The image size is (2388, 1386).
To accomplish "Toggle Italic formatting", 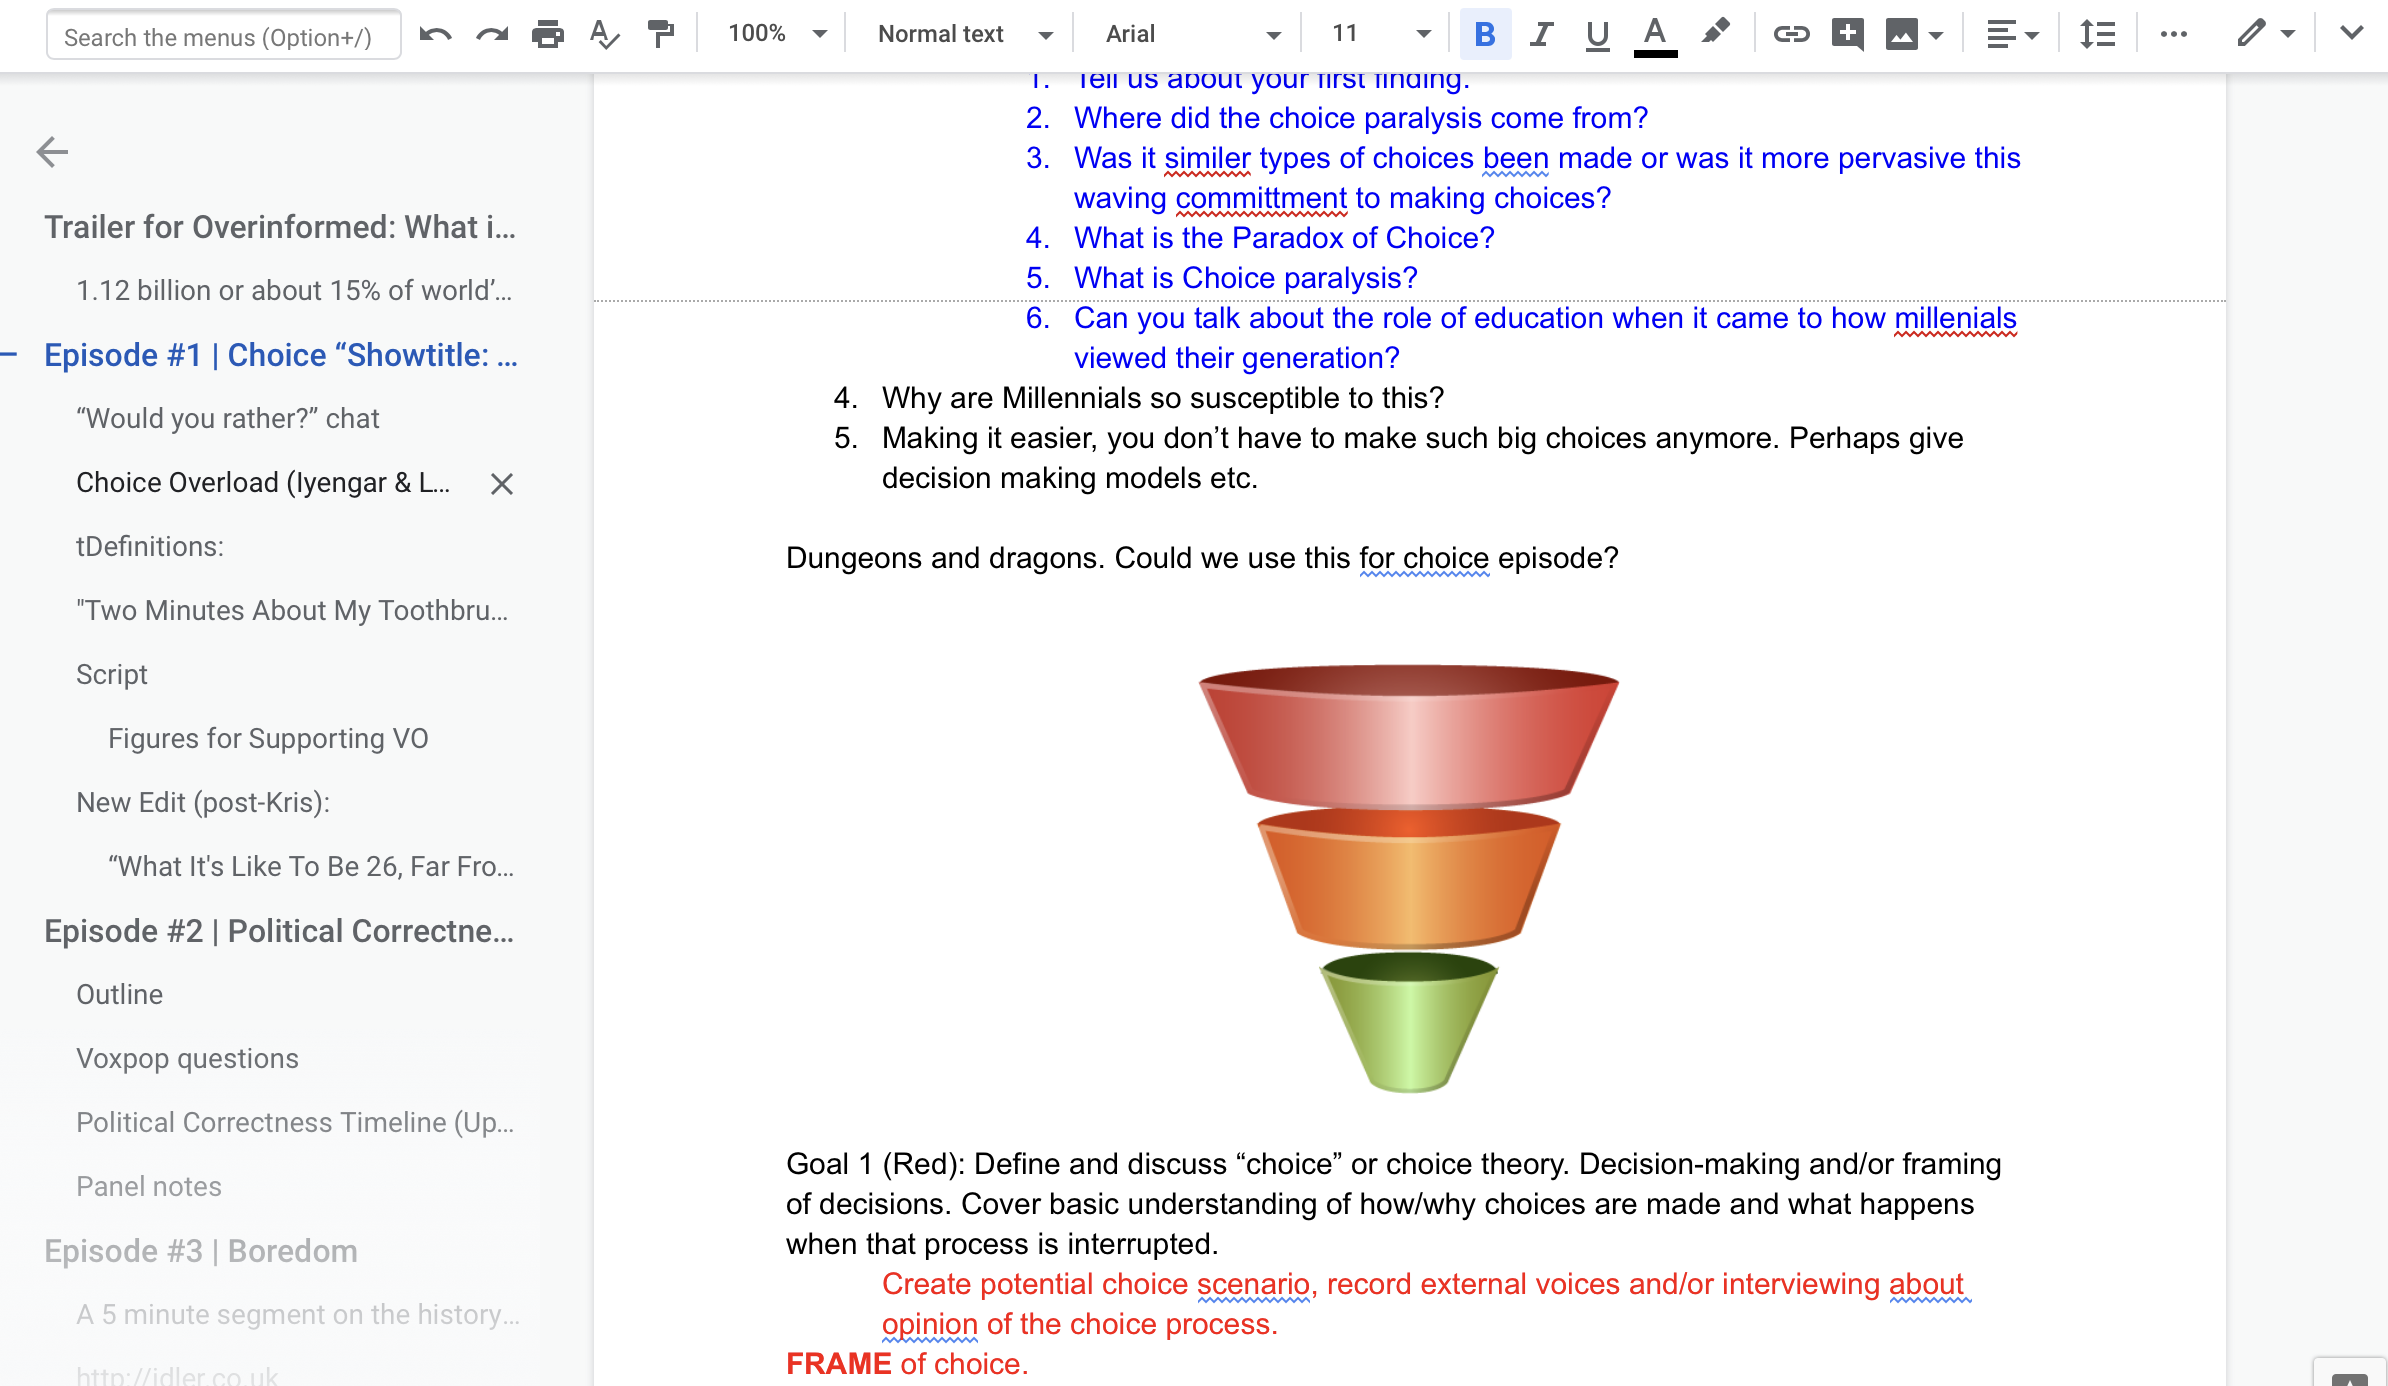I will (x=1541, y=34).
